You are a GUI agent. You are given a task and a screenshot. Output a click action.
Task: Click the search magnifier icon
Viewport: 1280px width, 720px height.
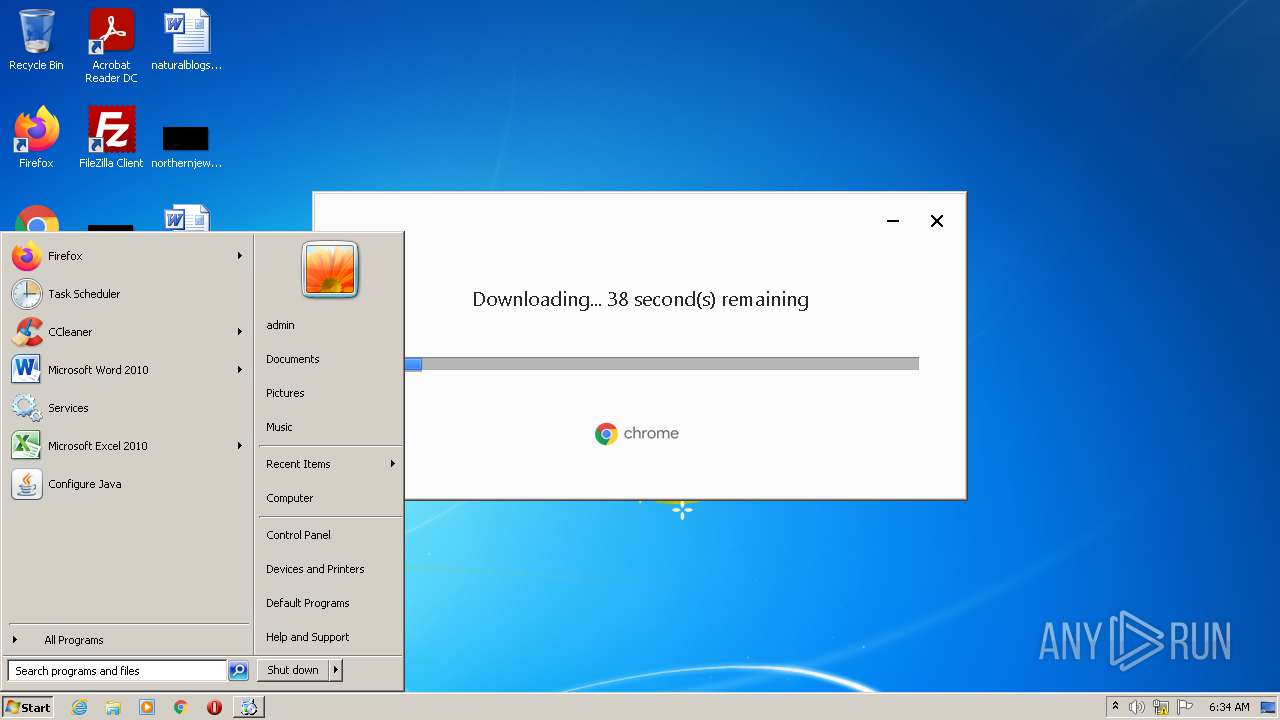coord(238,671)
